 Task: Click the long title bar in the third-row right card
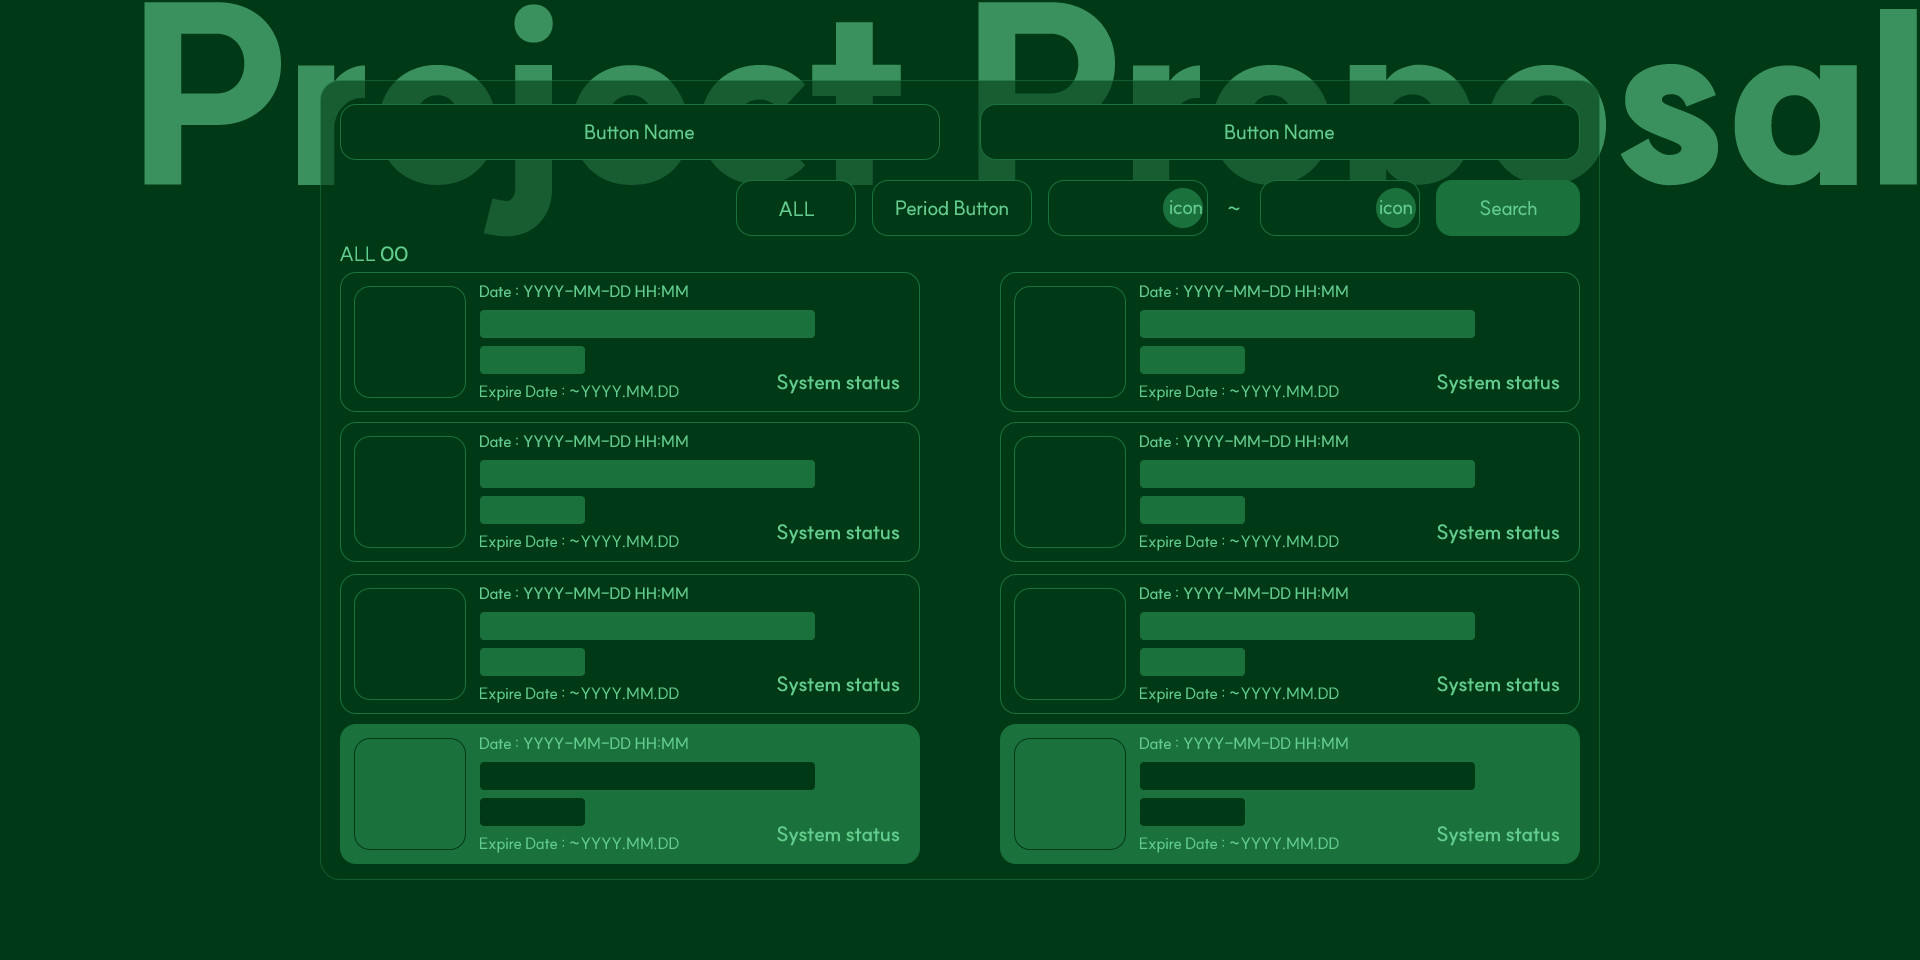coord(1307,626)
